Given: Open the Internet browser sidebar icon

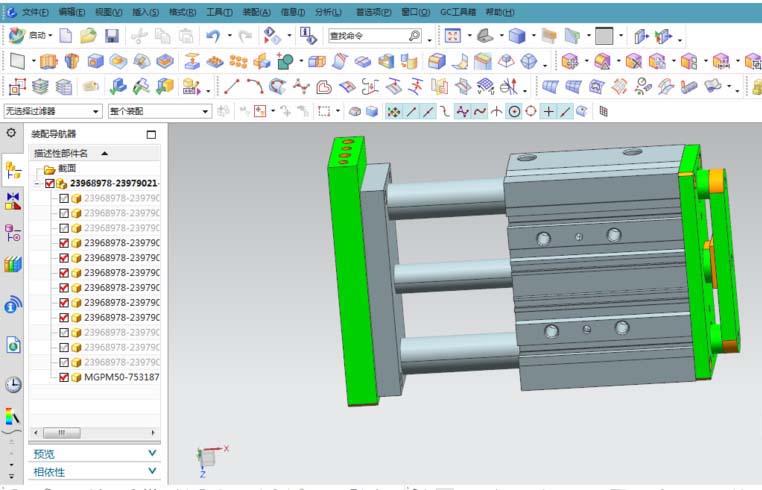Looking at the screenshot, I should pos(13,345).
